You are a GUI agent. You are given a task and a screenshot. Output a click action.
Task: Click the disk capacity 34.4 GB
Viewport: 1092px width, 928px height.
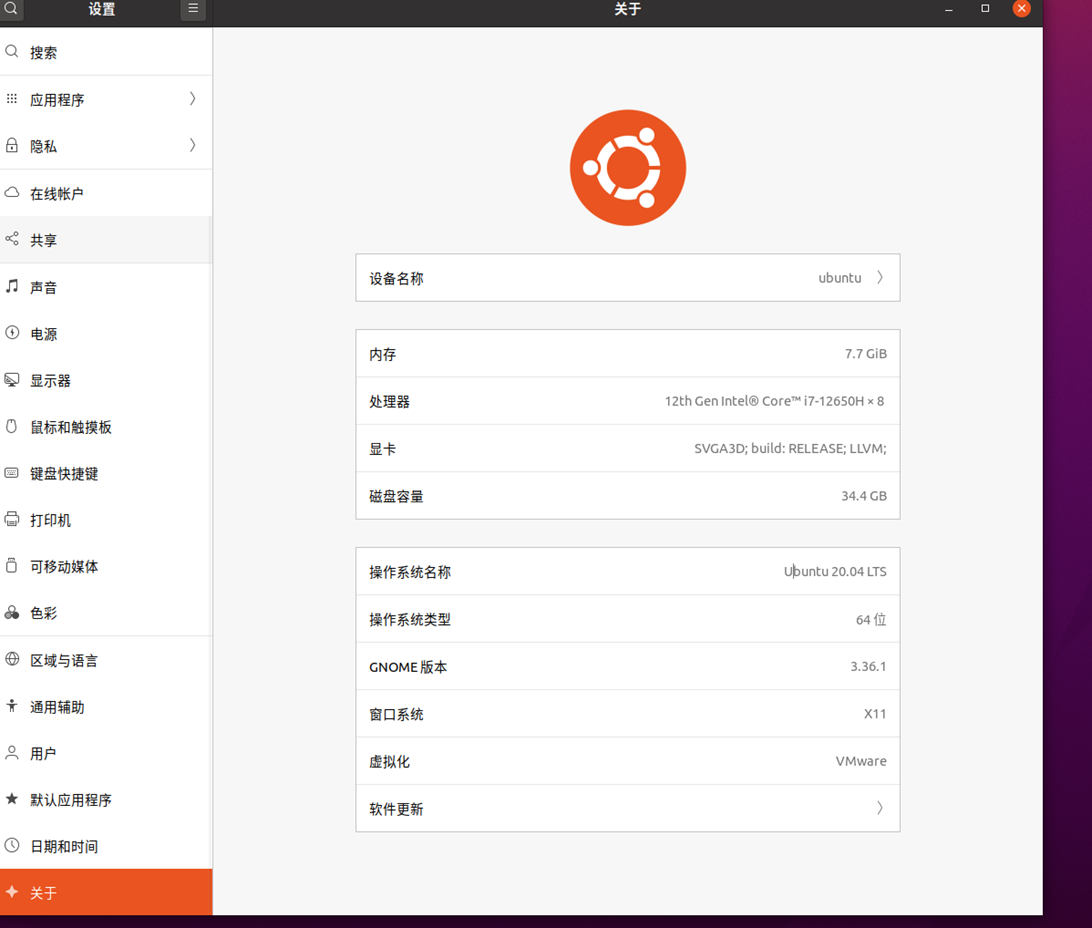864,496
